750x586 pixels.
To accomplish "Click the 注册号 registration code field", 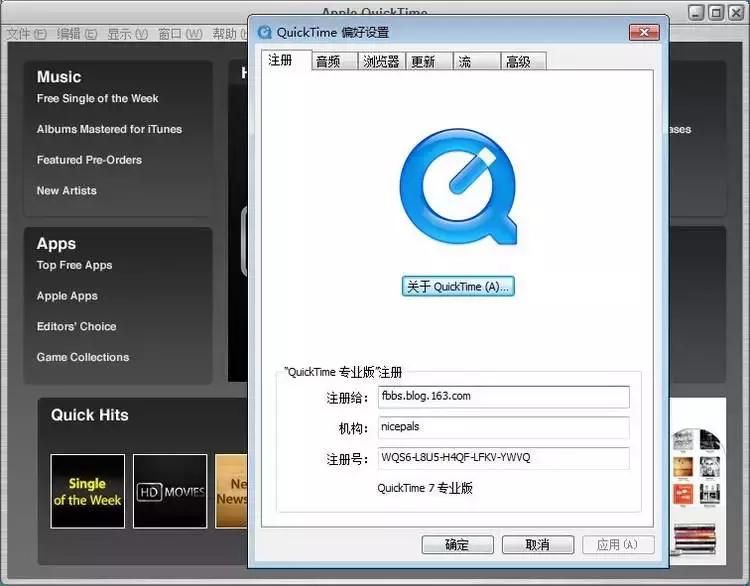I will pyautogui.click(x=504, y=458).
